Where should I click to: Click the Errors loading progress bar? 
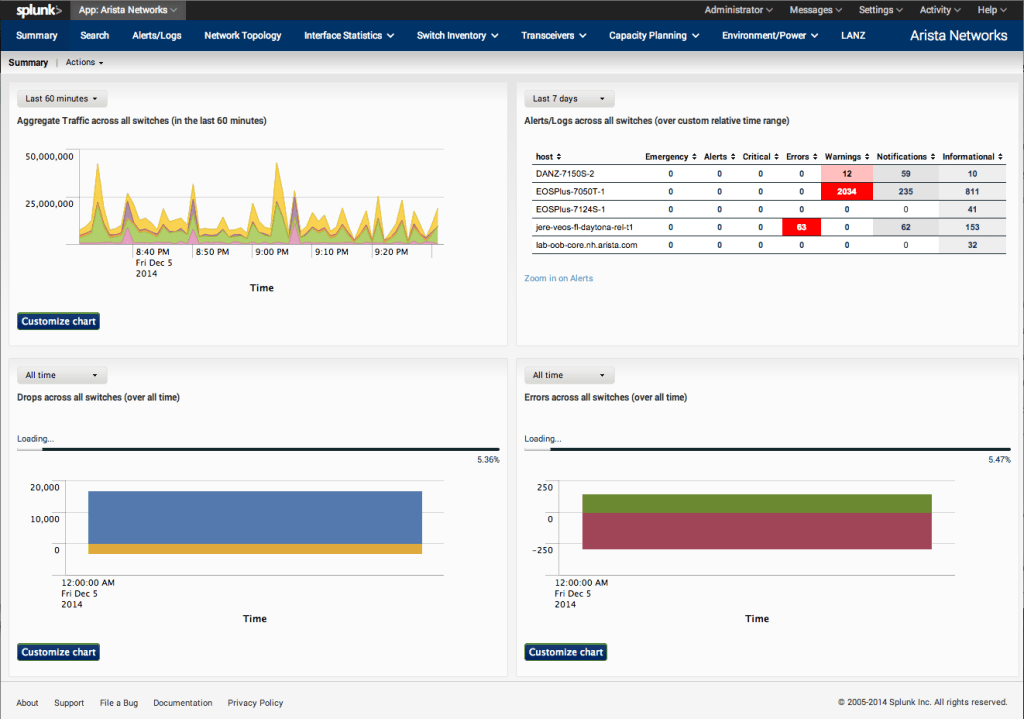point(767,449)
